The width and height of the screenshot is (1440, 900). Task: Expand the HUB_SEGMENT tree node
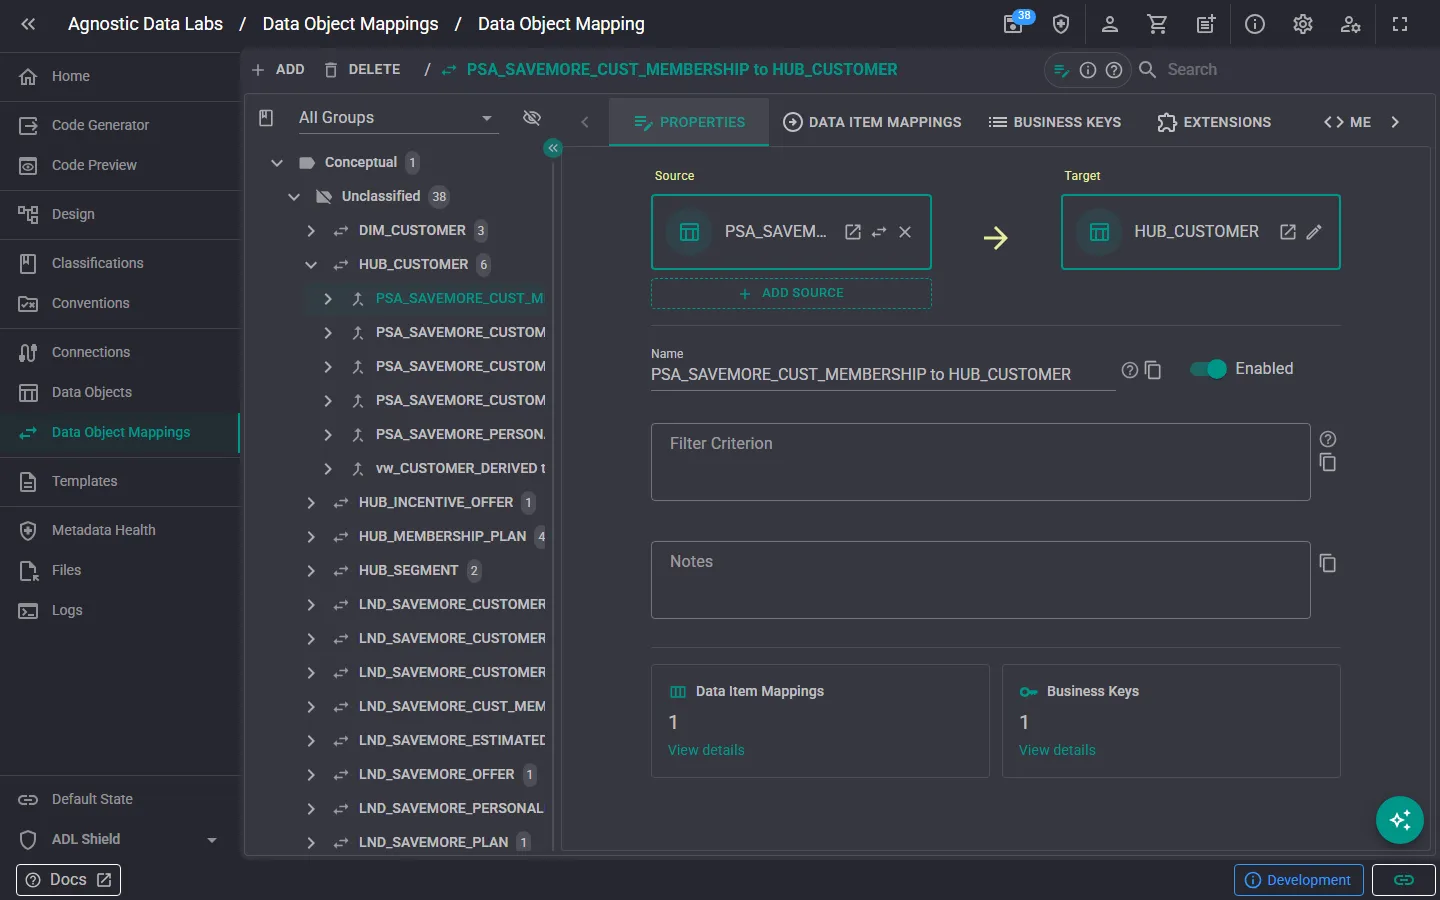tap(311, 570)
